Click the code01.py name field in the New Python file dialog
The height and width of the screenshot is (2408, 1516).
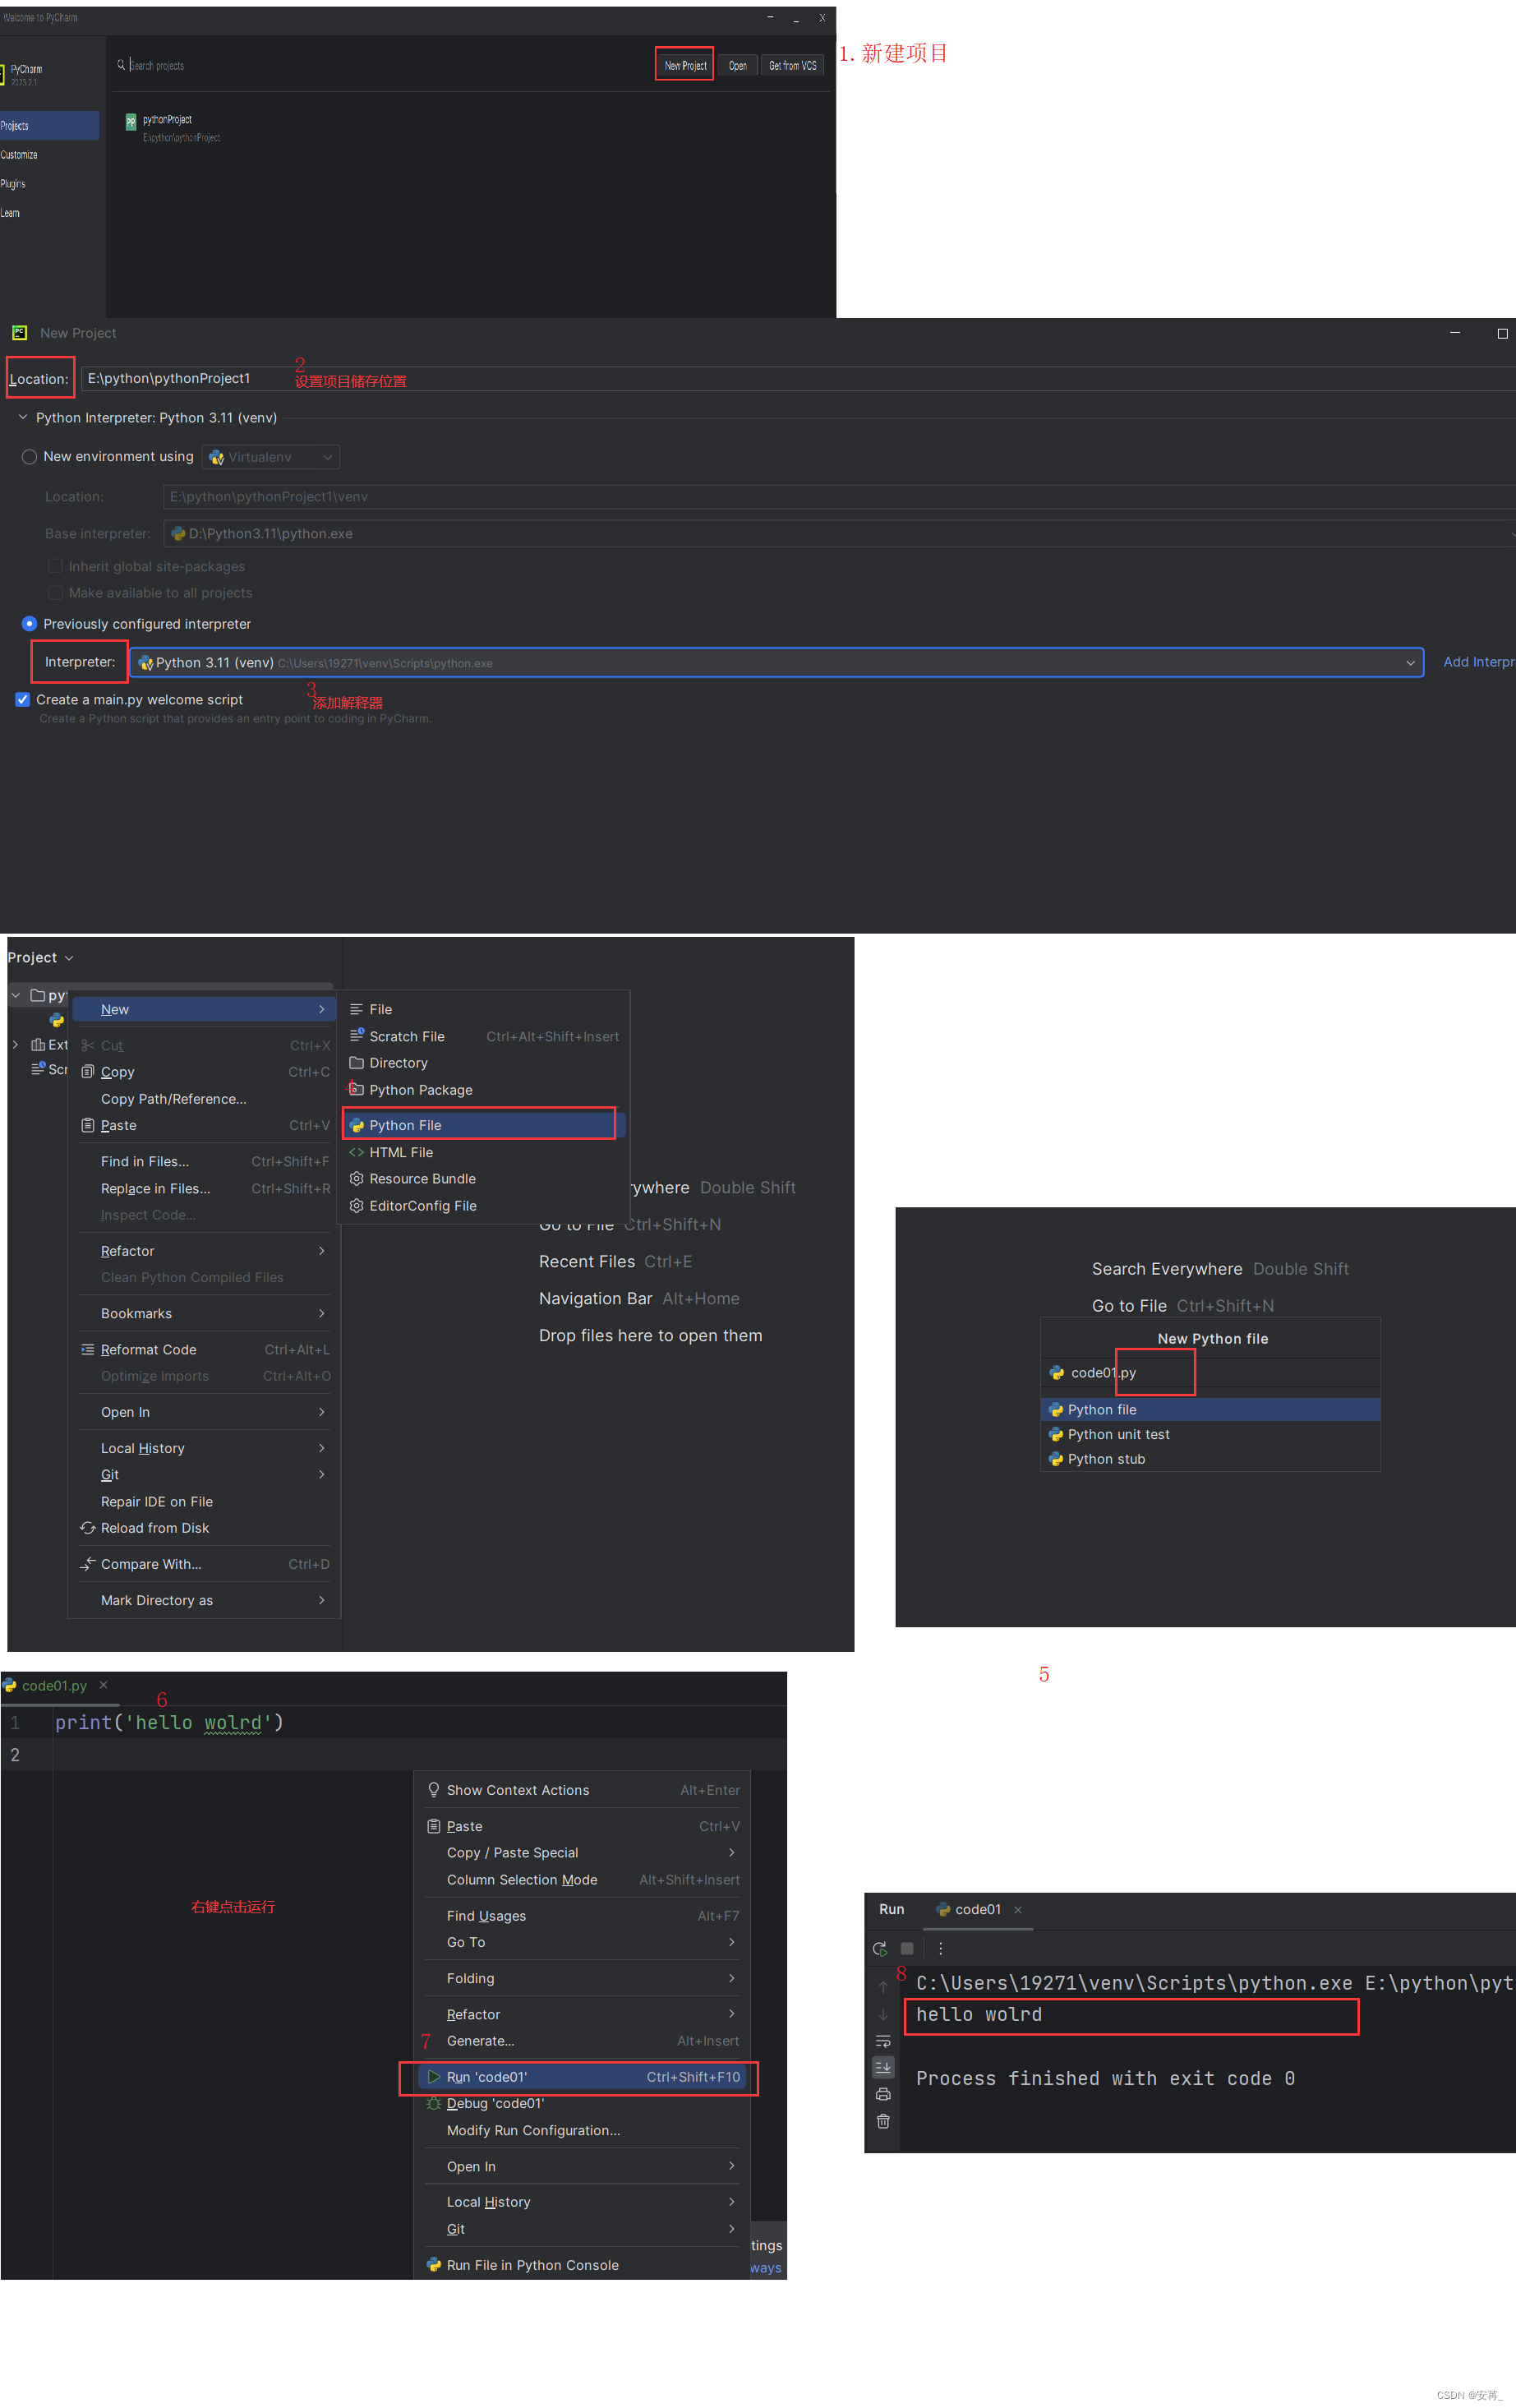point(1210,1372)
